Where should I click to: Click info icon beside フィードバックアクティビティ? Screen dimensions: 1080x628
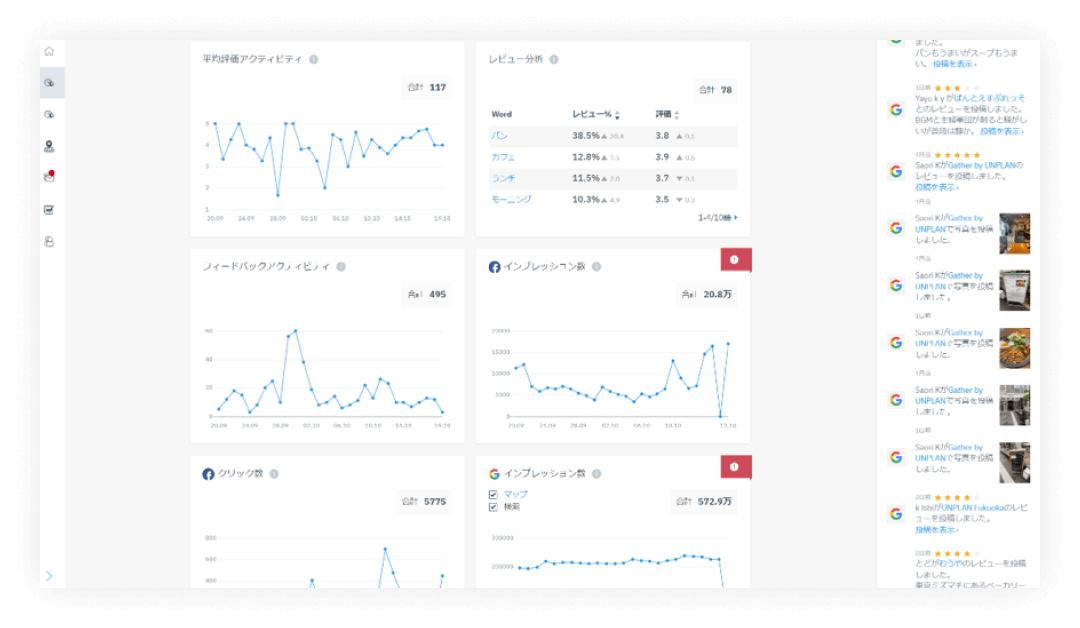341,267
